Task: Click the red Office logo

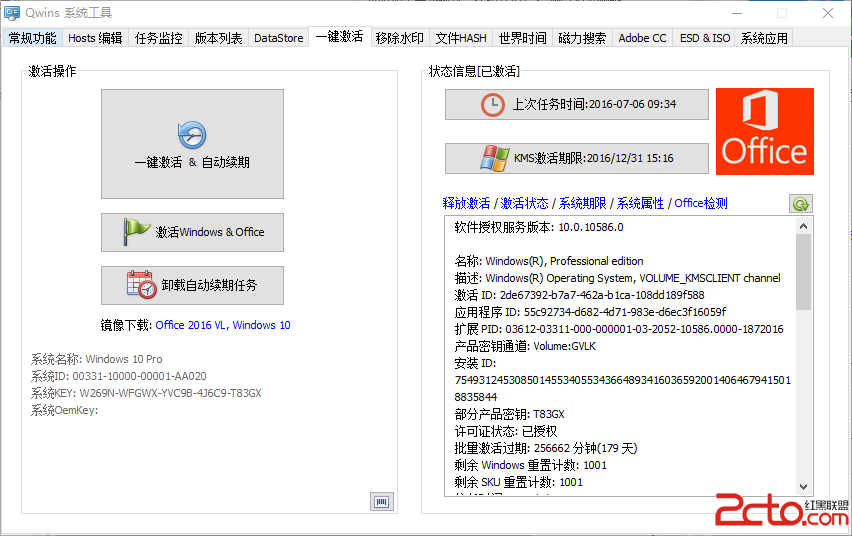Action: pos(764,131)
